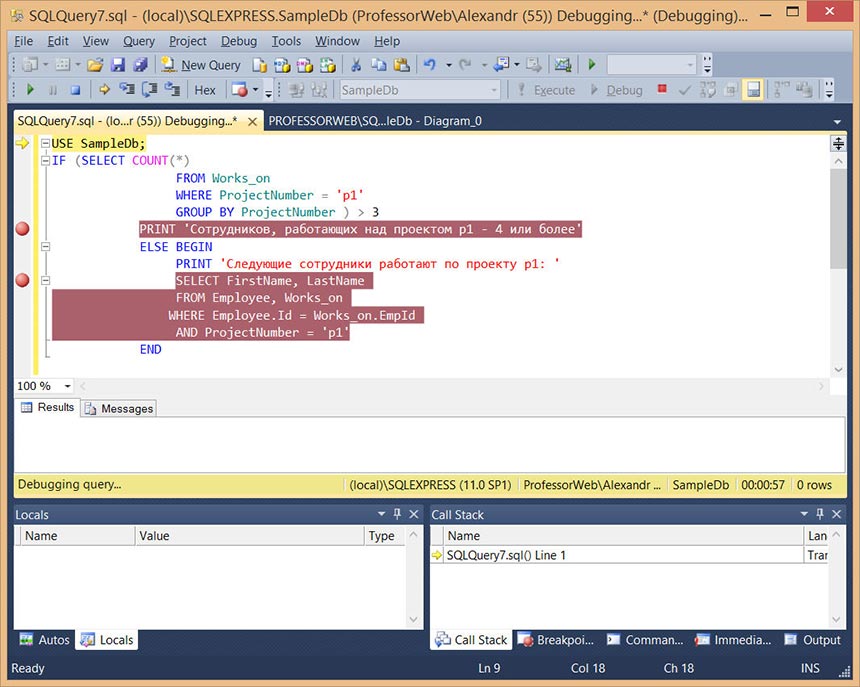Open the Help menu
The width and height of the screenshot is (860, 687).
click(x=387, y=41)
